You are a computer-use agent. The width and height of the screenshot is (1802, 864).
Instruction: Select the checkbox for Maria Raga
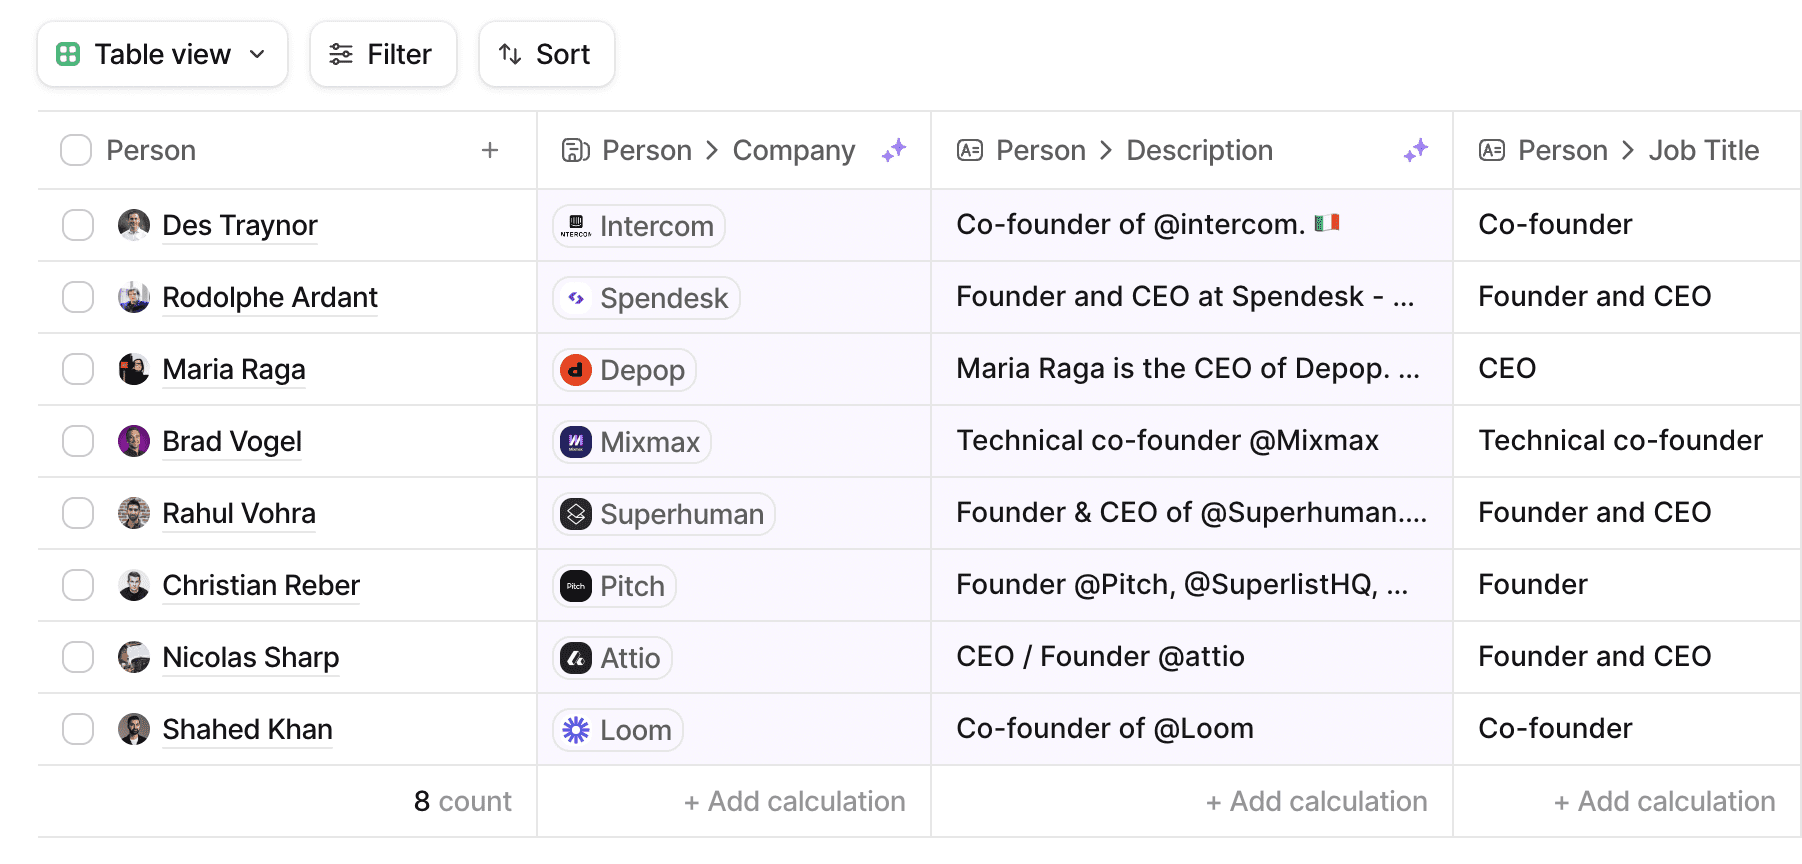[x=78, y=369]
